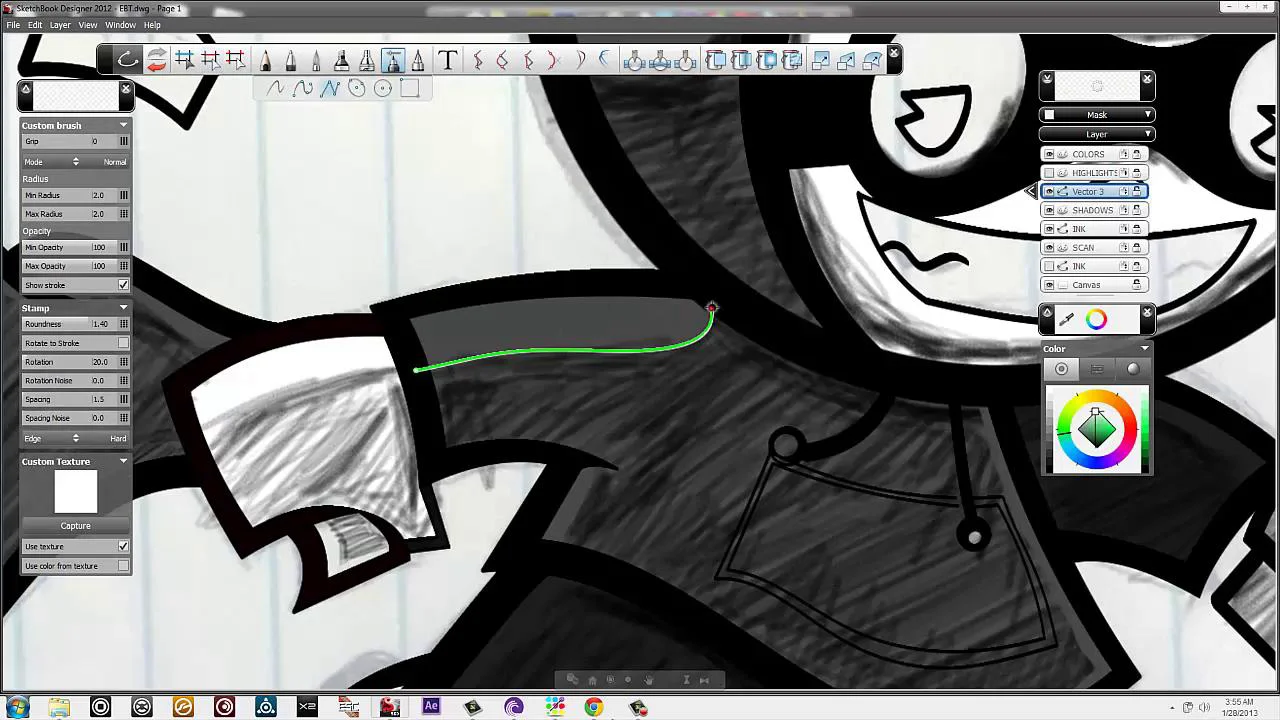1280x720 pixels.
Task: Click the Capture texture button
Action: coord(75,526)
